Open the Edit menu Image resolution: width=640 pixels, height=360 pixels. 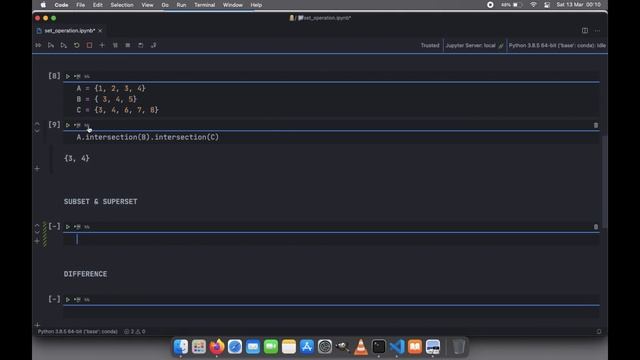point(97,5)
